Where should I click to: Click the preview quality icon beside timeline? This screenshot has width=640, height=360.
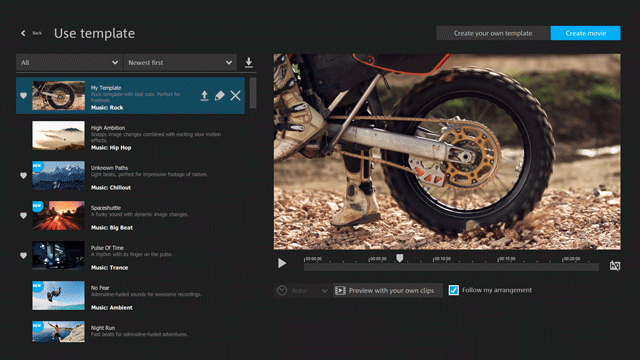615,266
